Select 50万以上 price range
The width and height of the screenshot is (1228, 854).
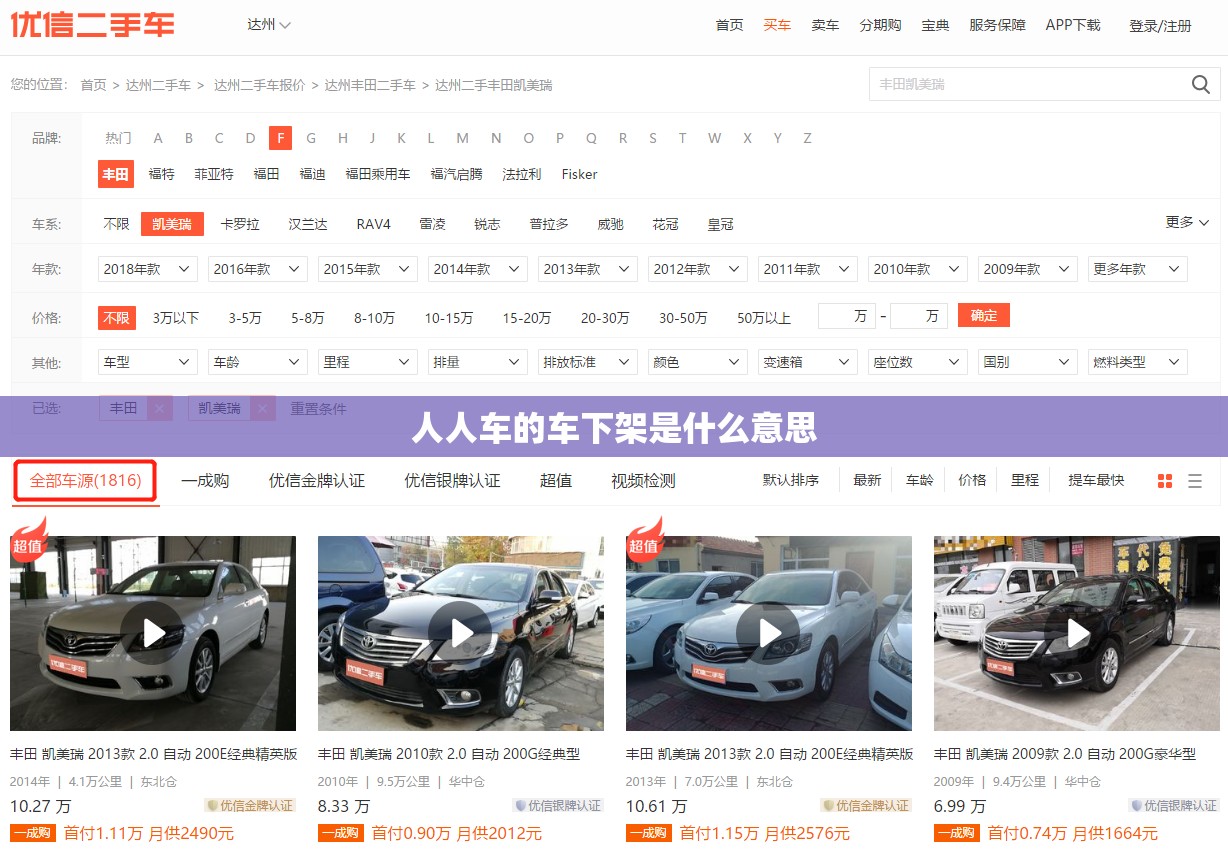(764, 318)
